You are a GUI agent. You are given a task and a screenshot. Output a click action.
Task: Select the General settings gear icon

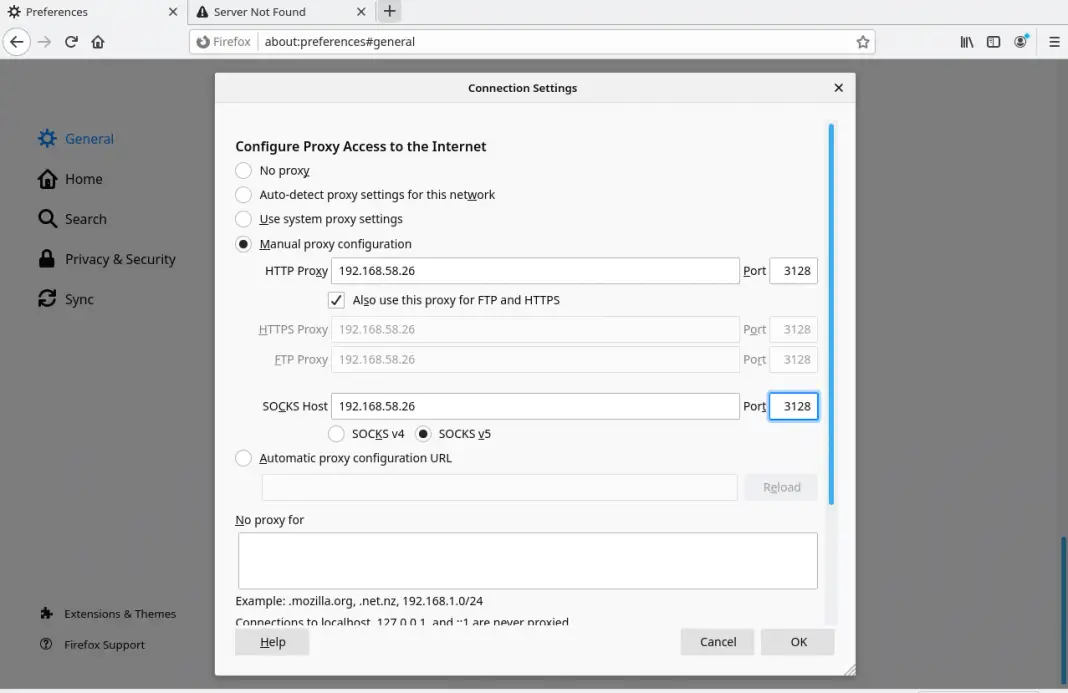point(46,138)
